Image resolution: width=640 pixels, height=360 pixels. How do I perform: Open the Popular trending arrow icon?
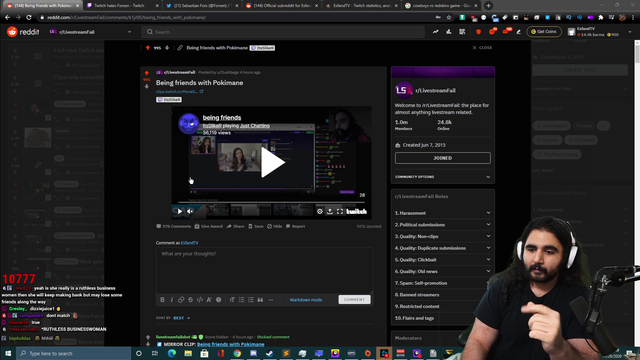[436, 31]
